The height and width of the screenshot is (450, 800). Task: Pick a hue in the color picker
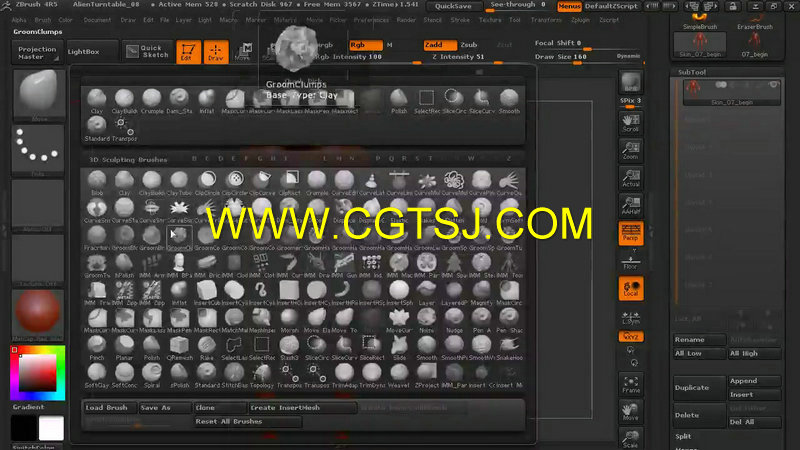[x=38, y=373]
